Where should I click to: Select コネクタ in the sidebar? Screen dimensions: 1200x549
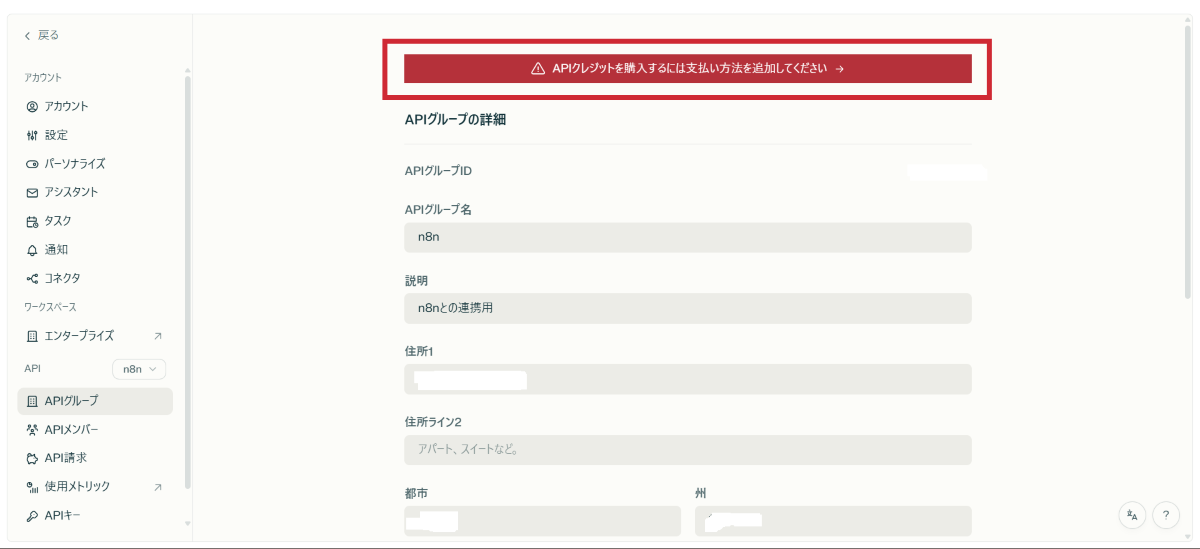point(62,278)
